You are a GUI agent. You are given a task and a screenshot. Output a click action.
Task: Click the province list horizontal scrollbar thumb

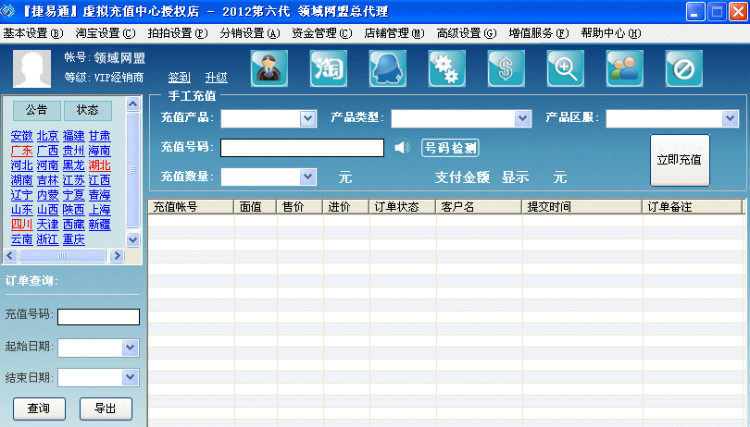(62, 256)
